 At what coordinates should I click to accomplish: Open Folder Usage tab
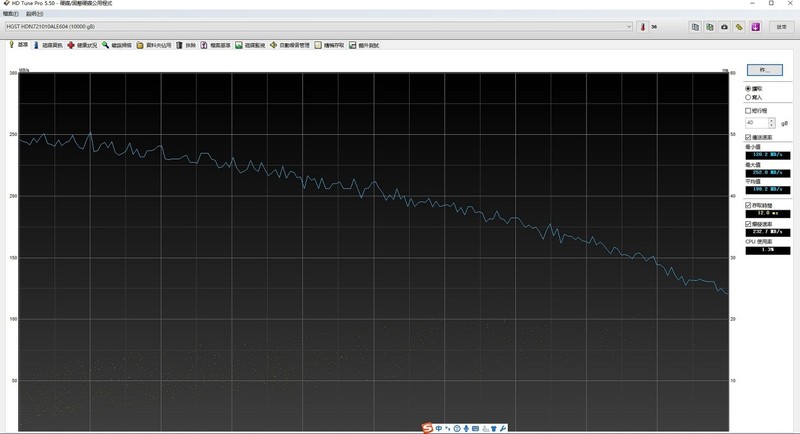154,45
